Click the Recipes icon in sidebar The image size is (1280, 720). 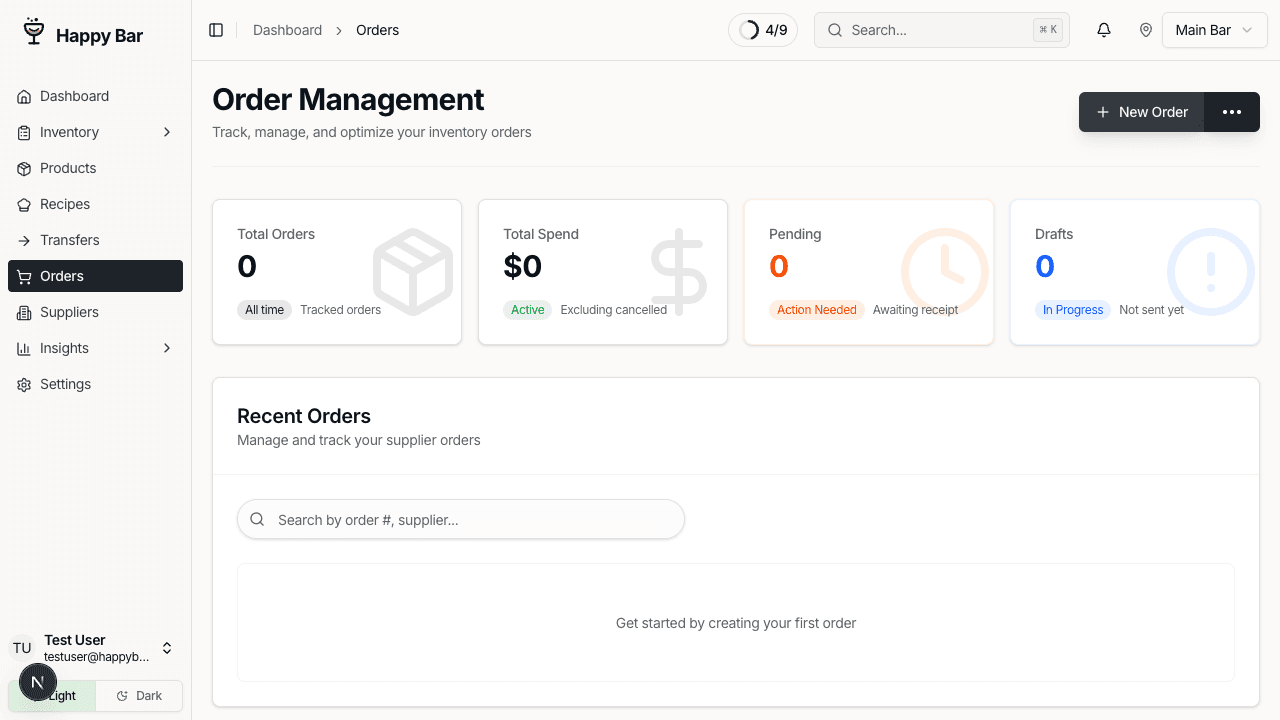[x=23, y=204]
